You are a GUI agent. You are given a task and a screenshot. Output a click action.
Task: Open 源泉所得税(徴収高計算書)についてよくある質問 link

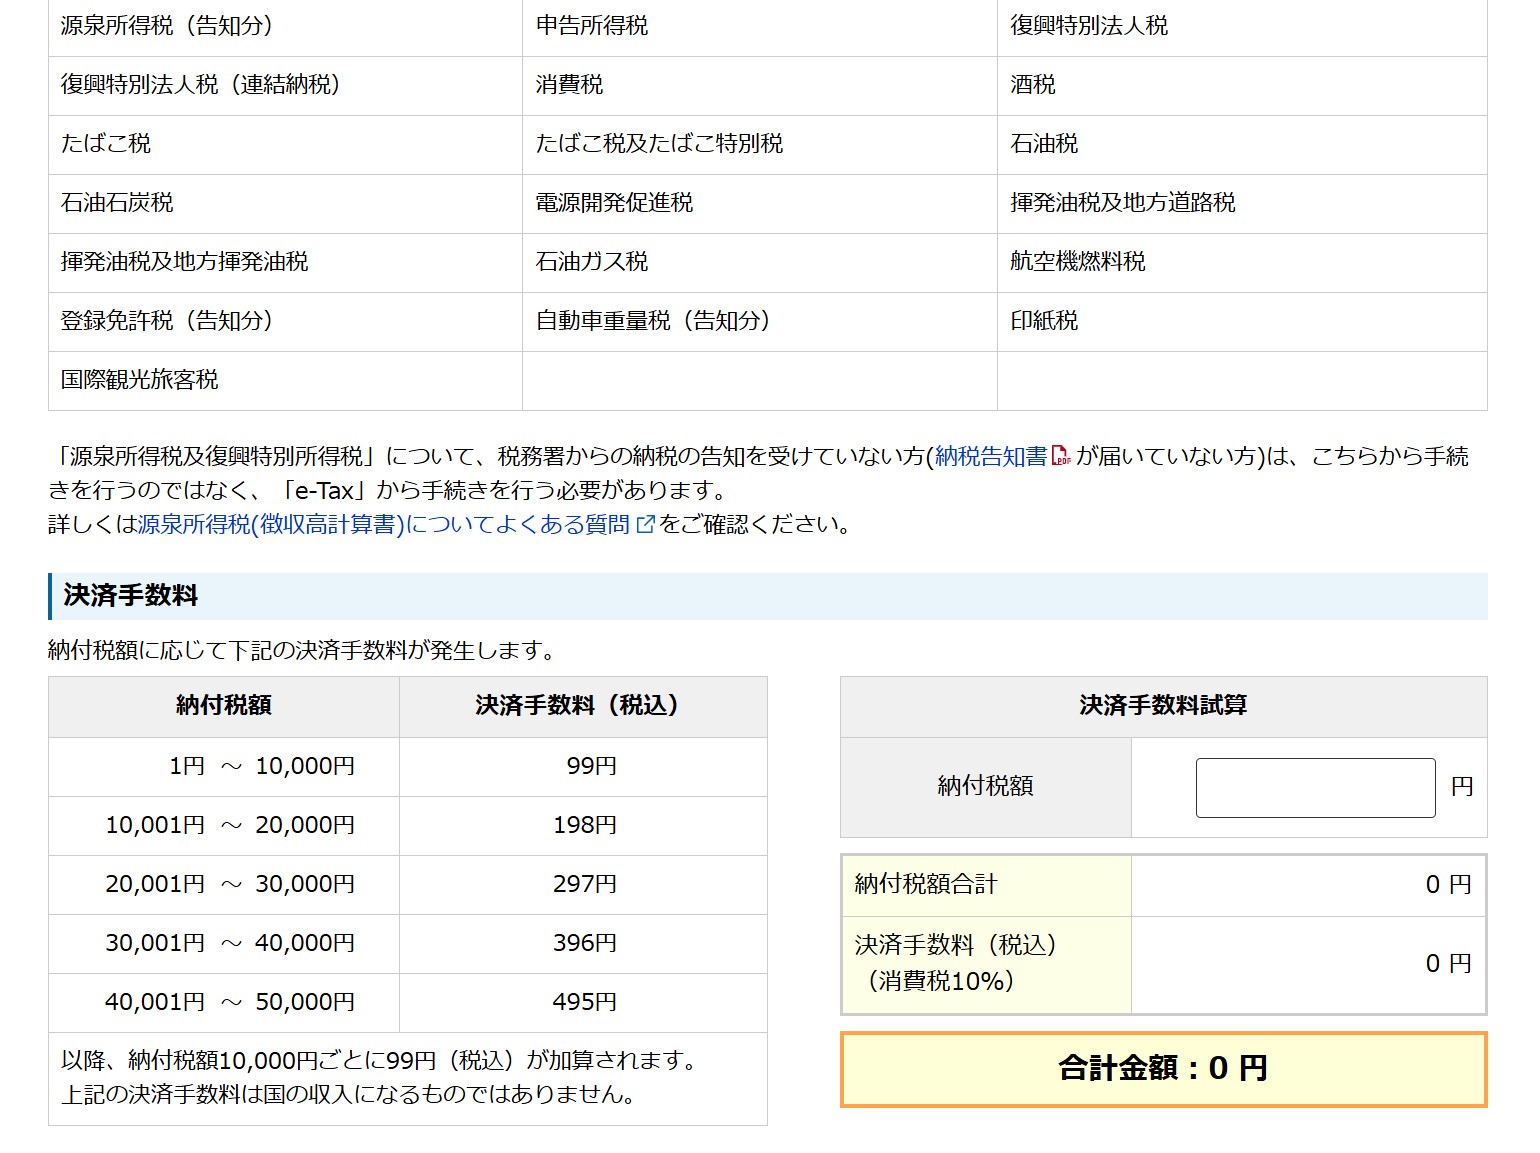(x=383, y=524)
